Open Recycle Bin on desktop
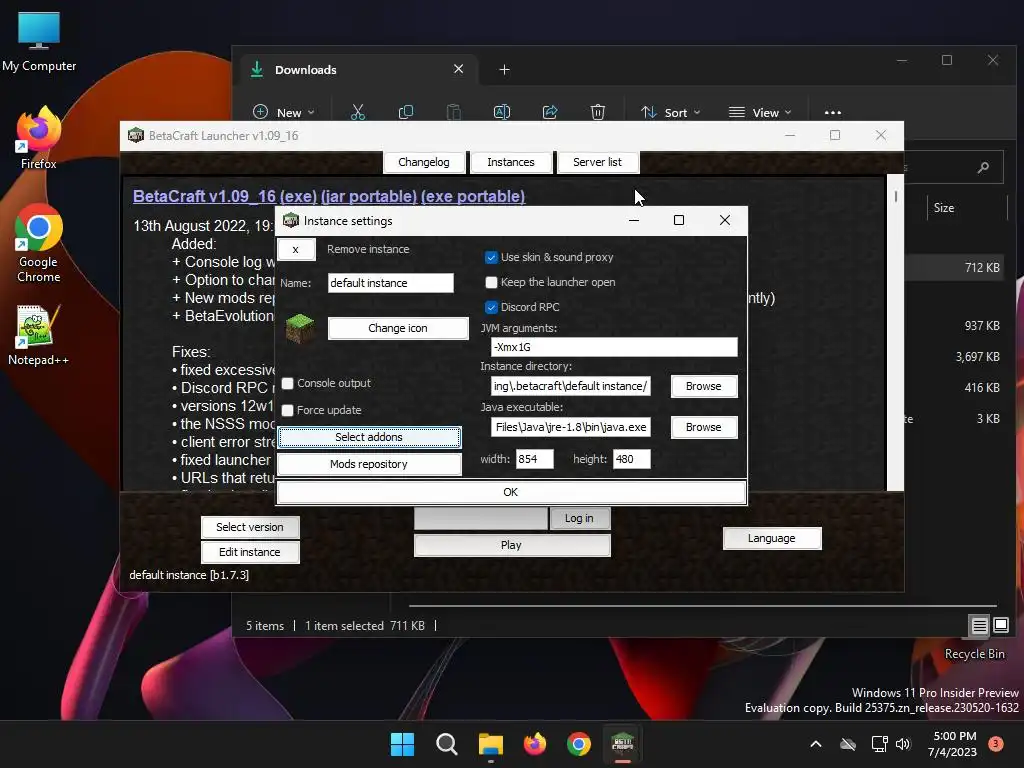Screen dimensions: 1024x768 tap(974, 654)
